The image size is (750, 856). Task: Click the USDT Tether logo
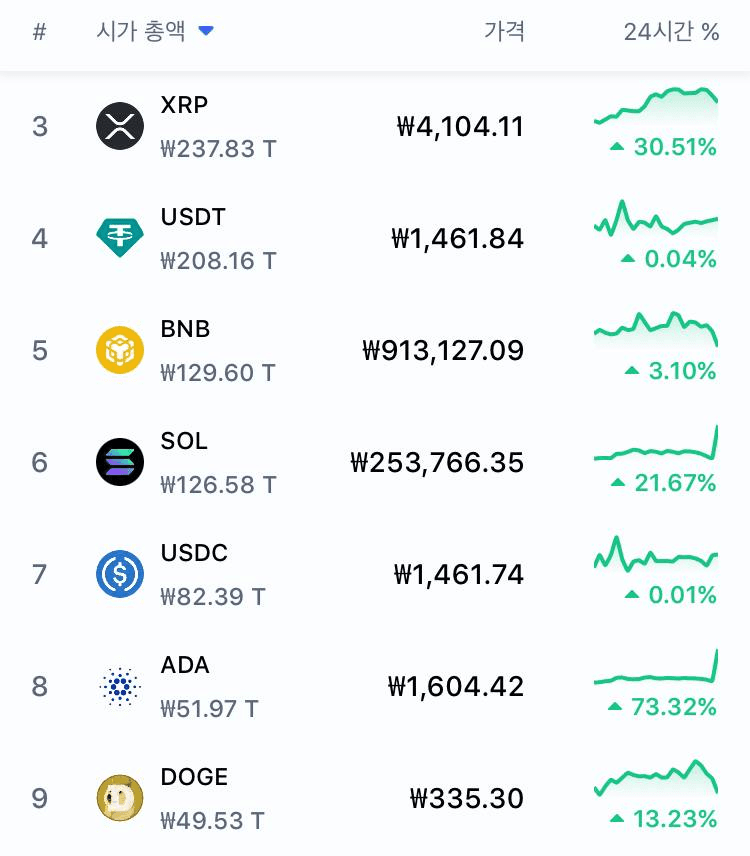(x=120, y=238)
